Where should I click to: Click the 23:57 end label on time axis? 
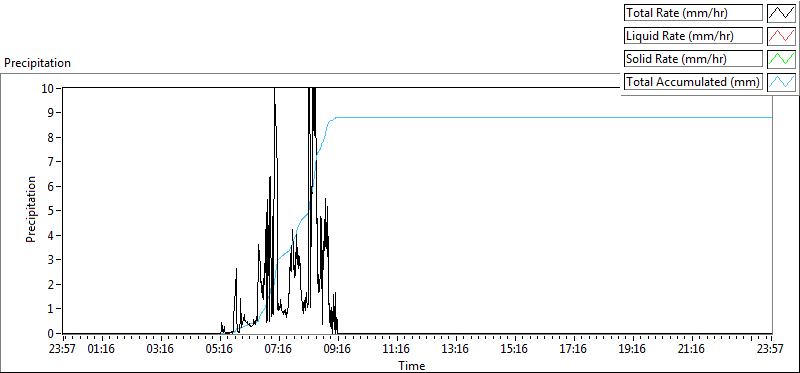coord(772,349)
